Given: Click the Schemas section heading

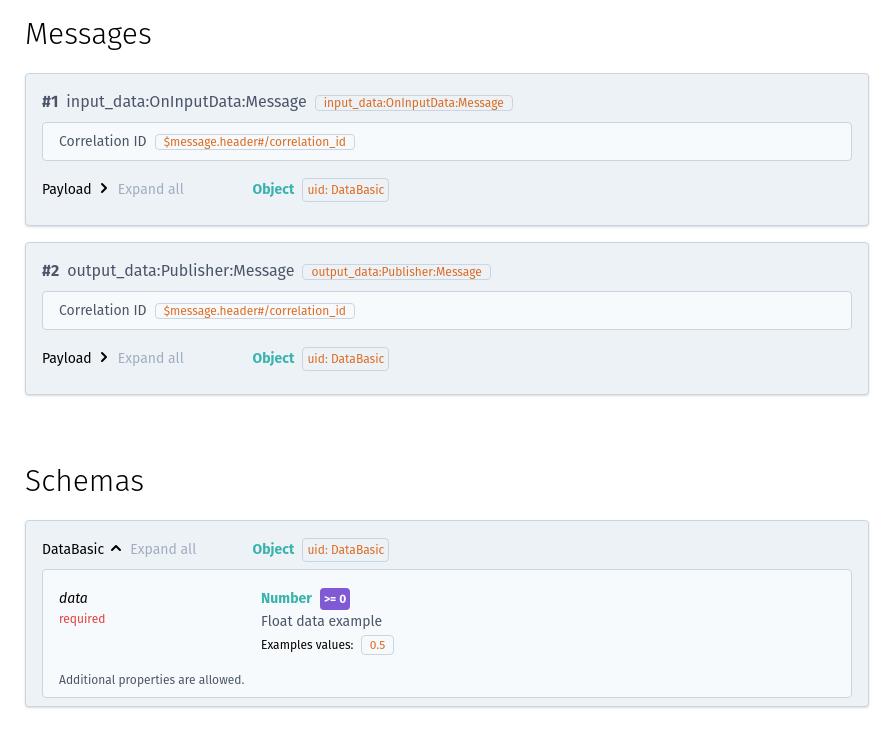Looking at the screenshot, I should 84,481.
